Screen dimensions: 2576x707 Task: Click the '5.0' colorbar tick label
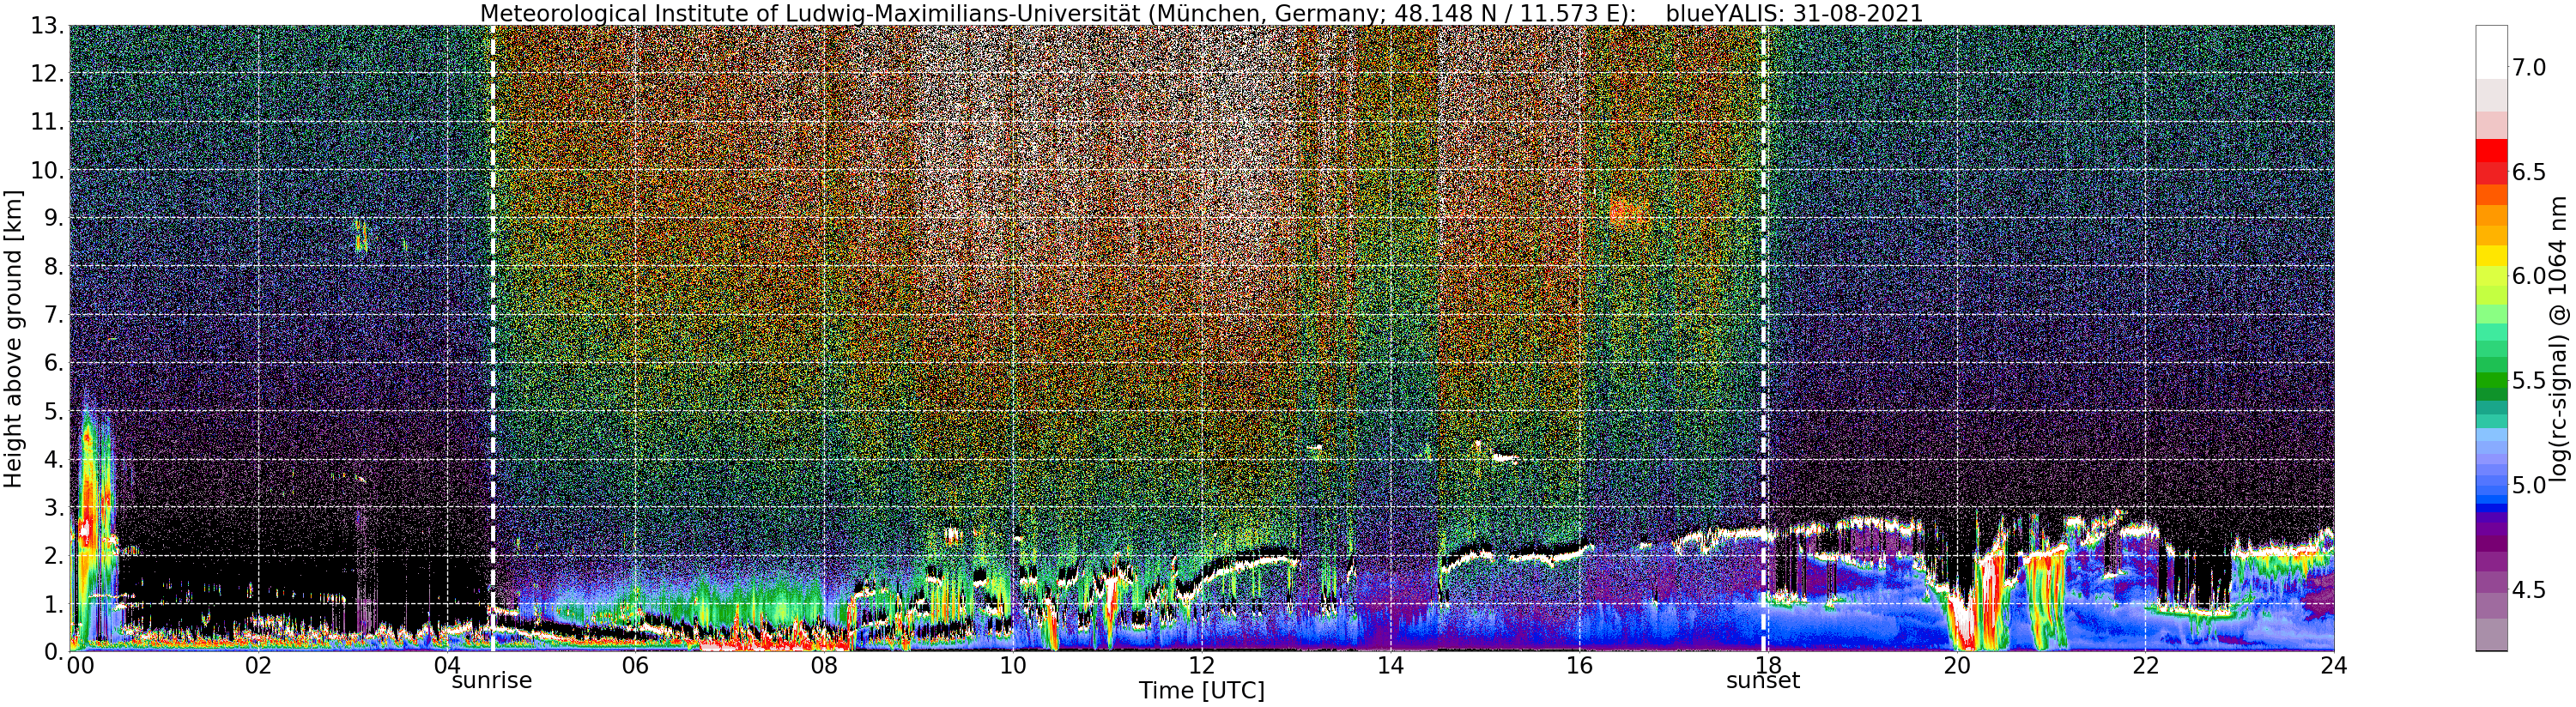(x=2528, y=486)
